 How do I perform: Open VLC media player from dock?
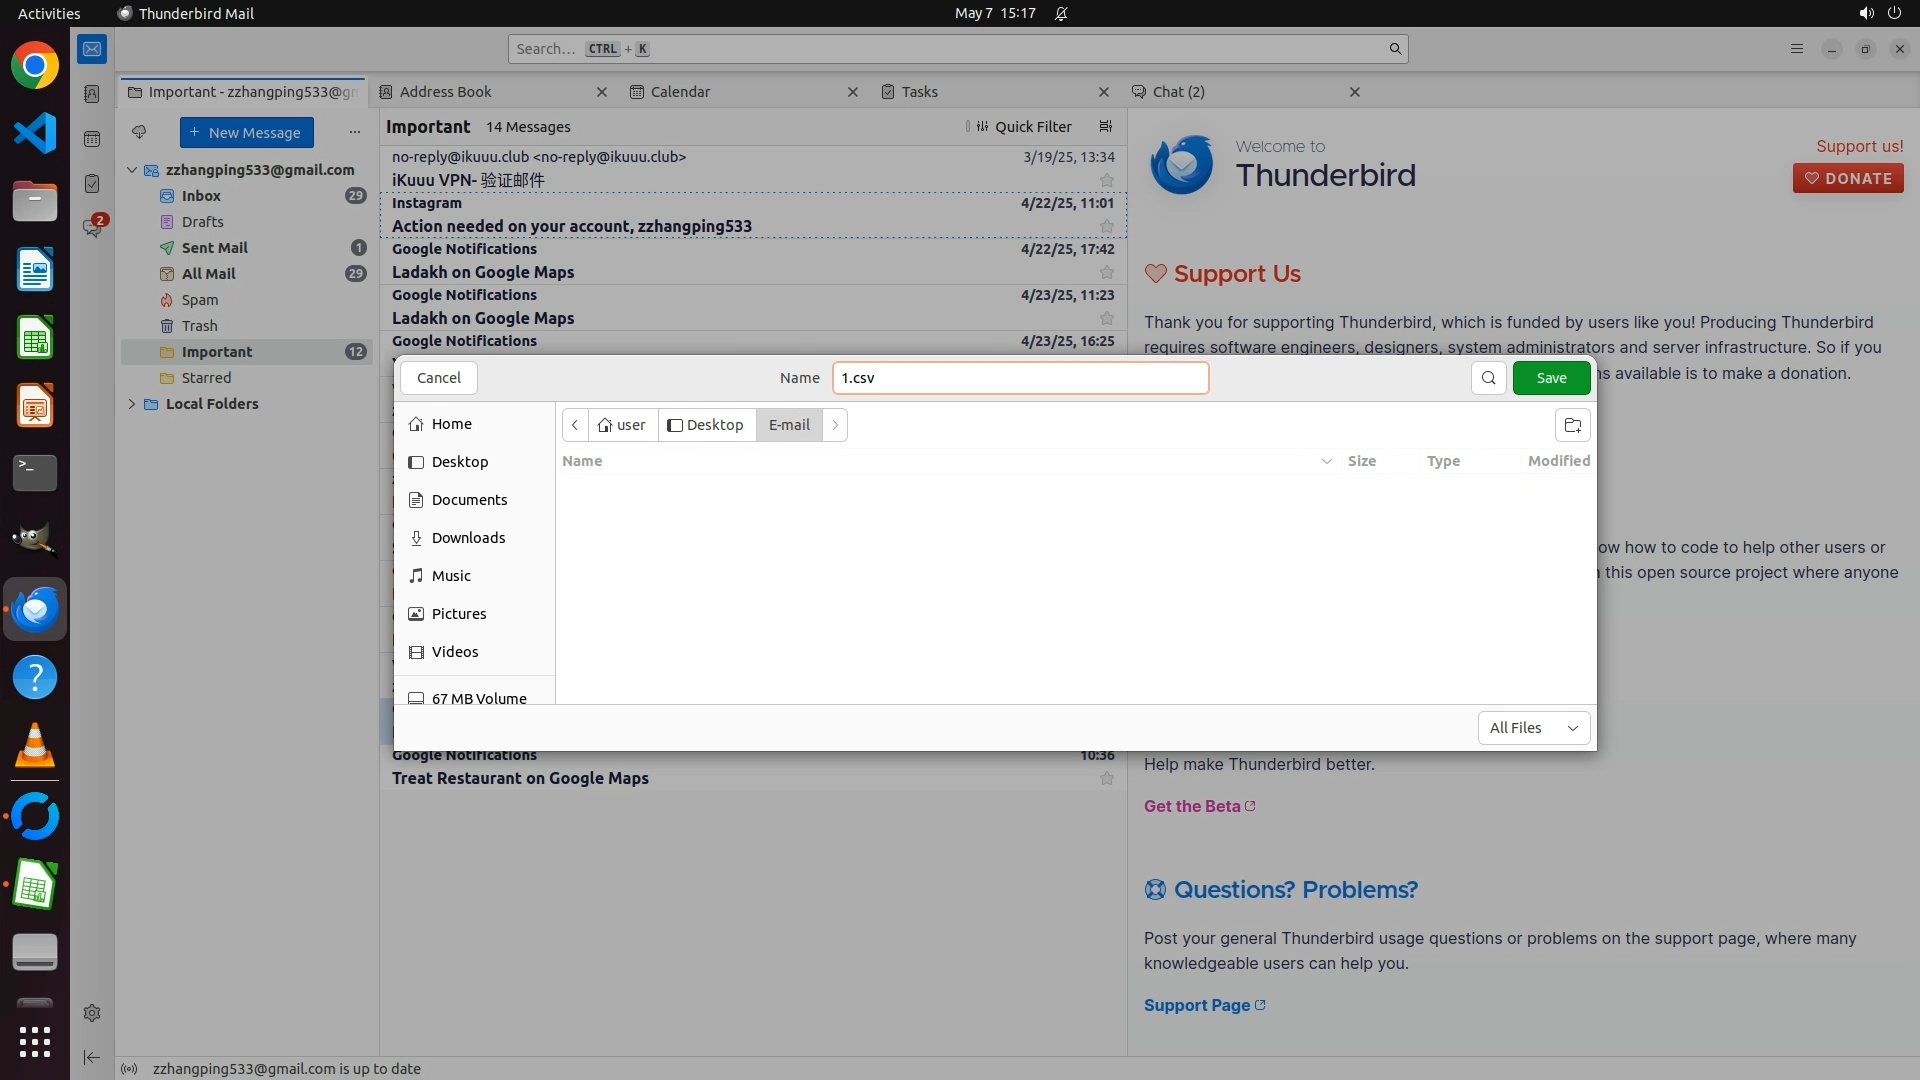[x=35, y=746]
